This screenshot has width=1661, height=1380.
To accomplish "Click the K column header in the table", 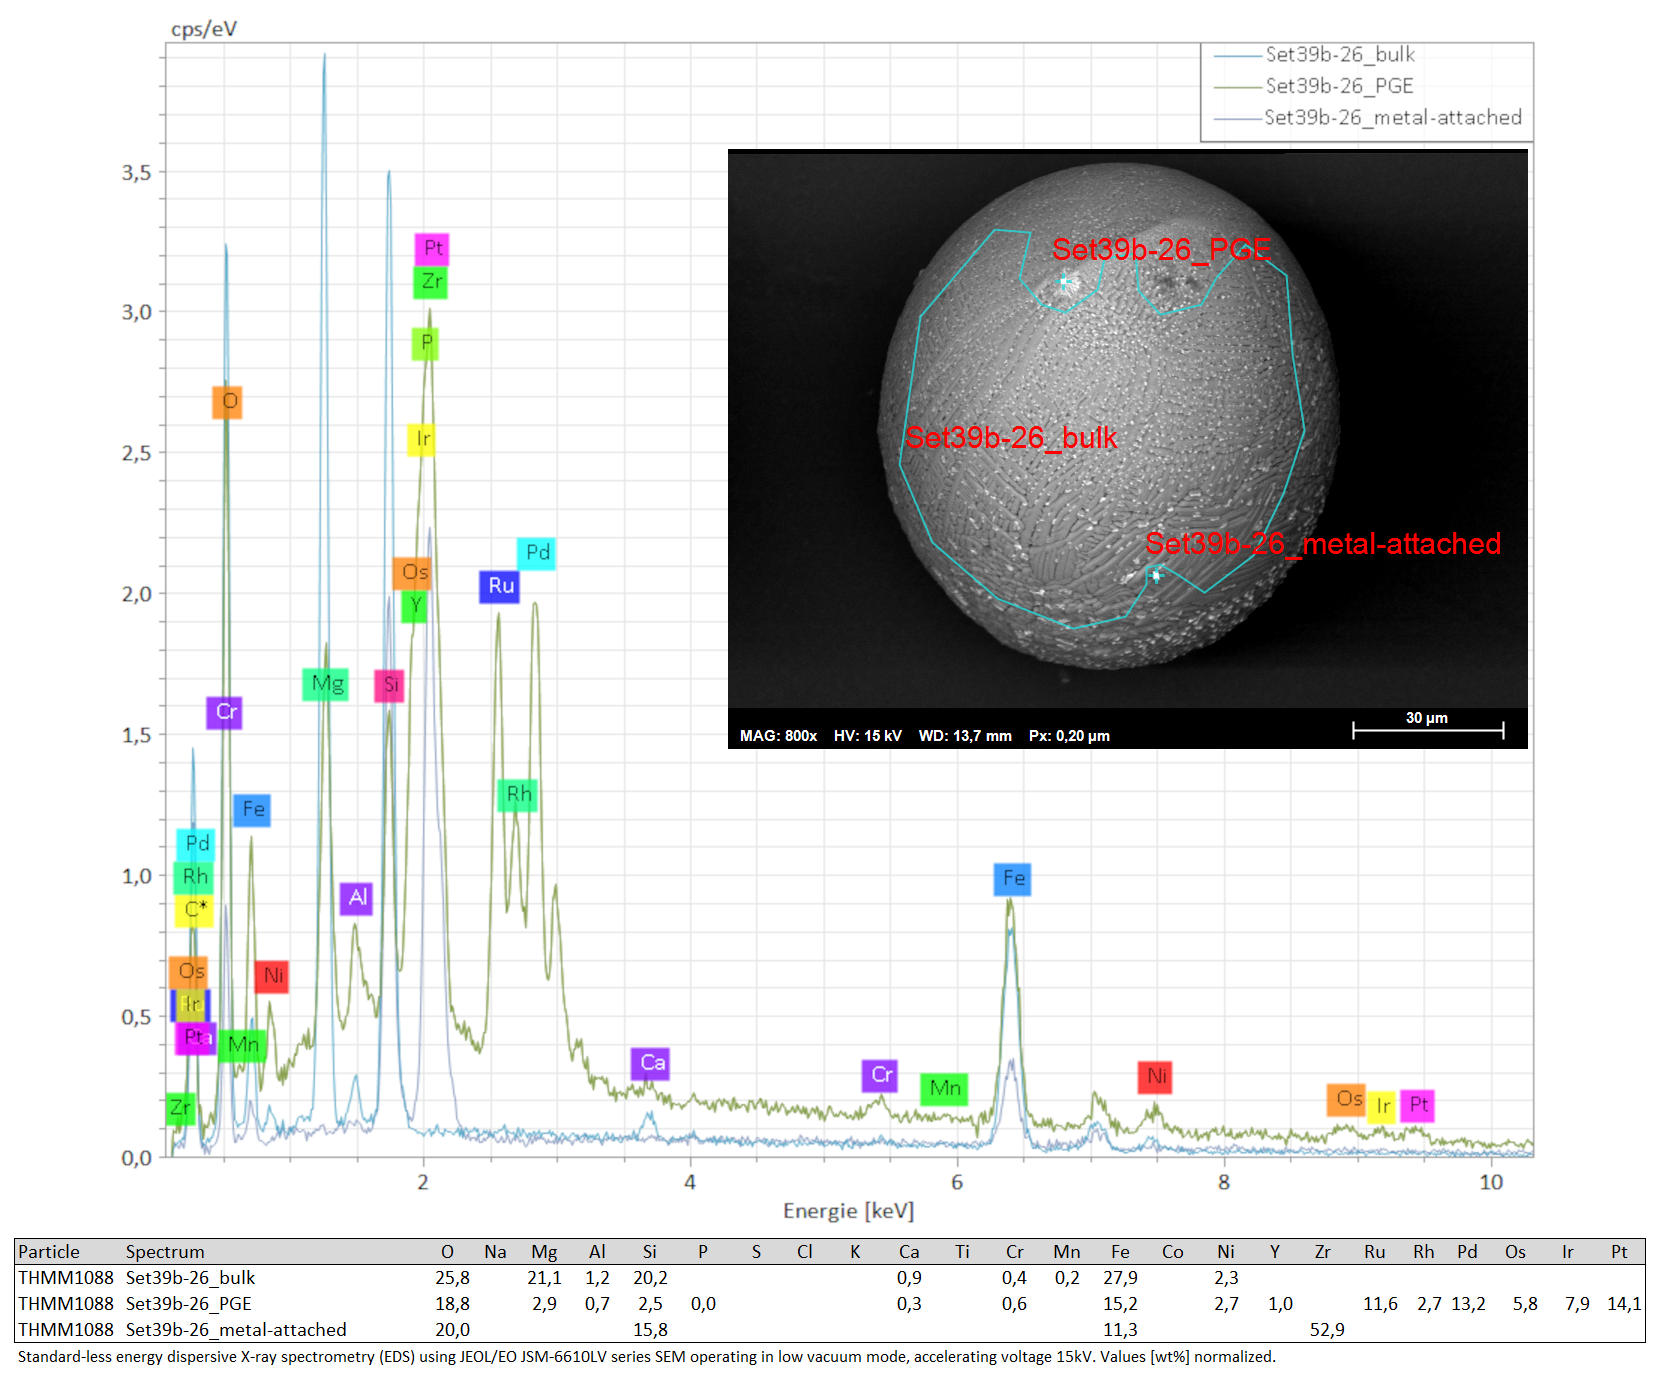I will tap(855, 1252).
